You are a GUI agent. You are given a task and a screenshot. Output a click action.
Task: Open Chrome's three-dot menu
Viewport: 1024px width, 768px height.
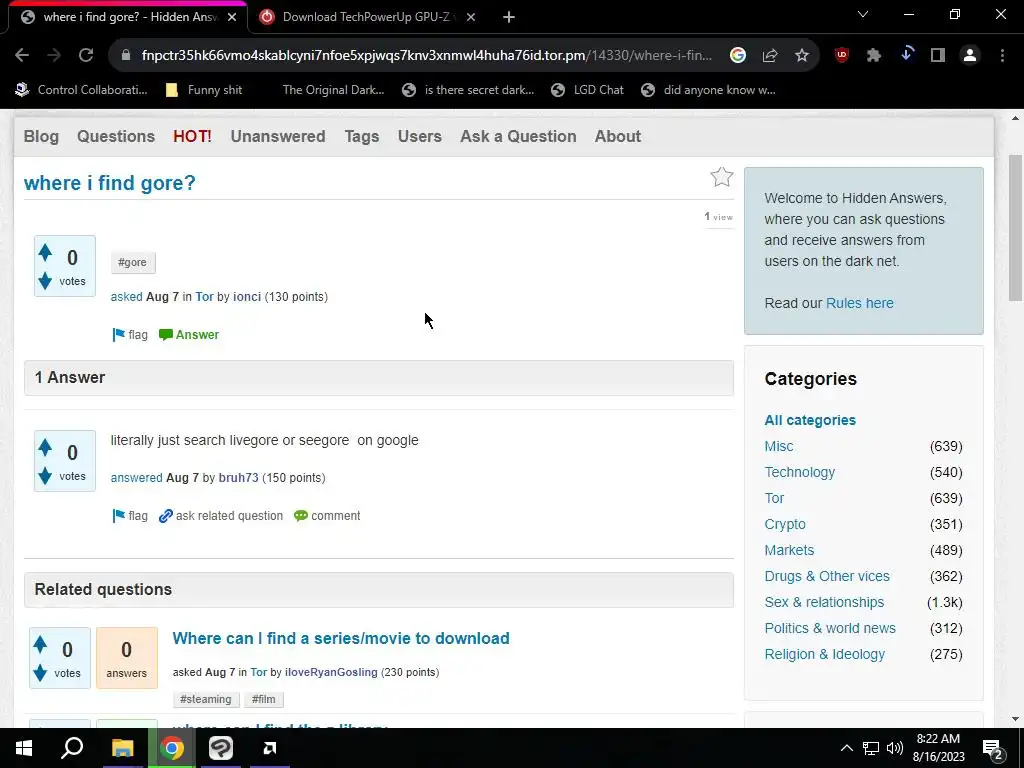coord(1002,56)
